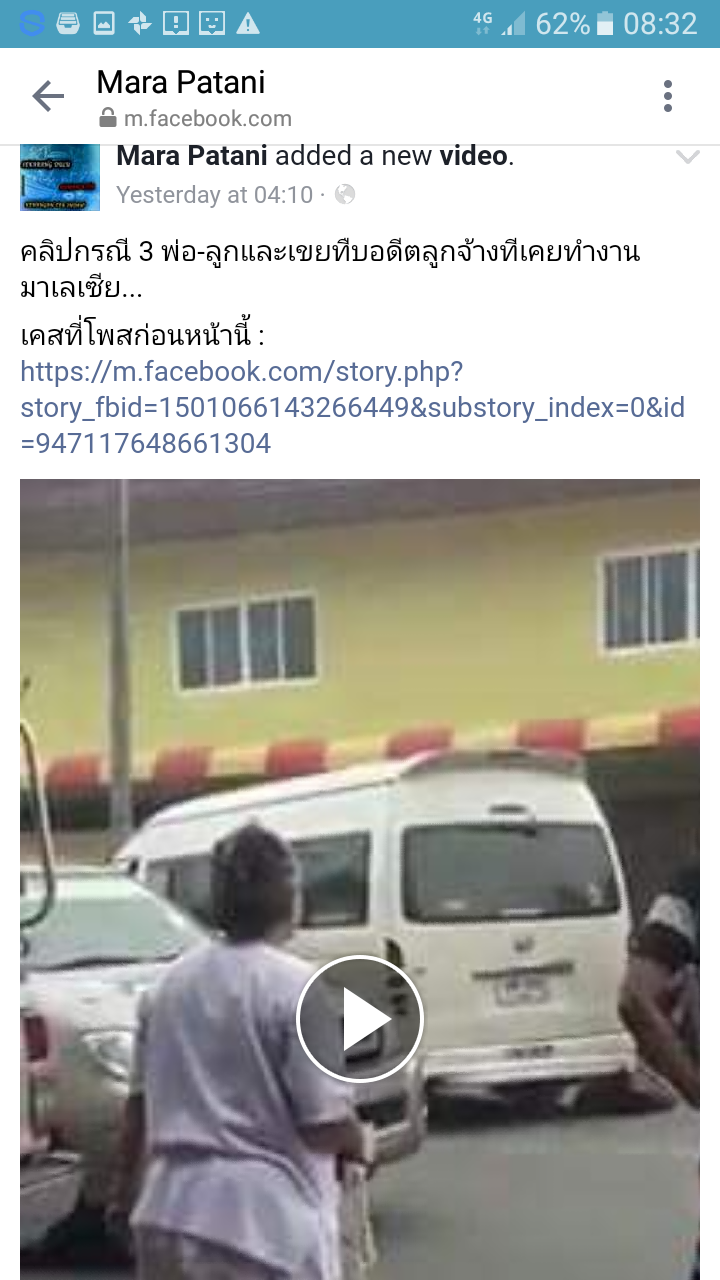Tap the Mara Patani page title
This screenshot has width=720, height=1280.
coord(181,82)
